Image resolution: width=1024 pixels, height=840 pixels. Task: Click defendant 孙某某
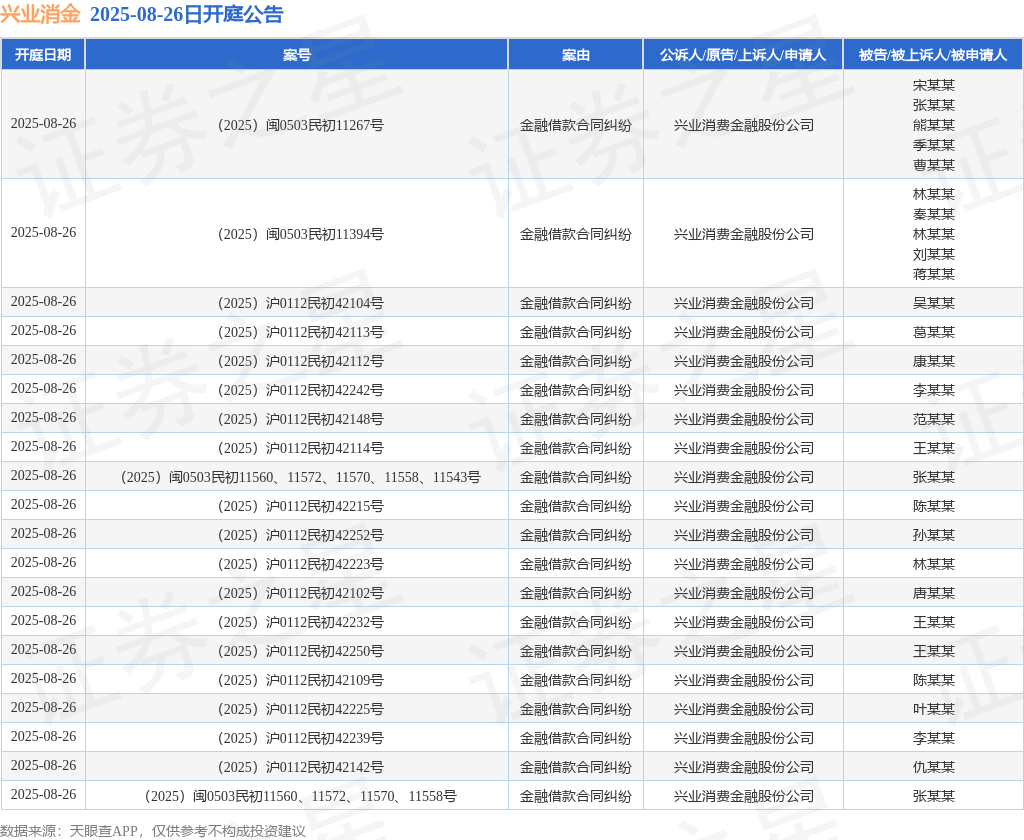pos(933,535)
